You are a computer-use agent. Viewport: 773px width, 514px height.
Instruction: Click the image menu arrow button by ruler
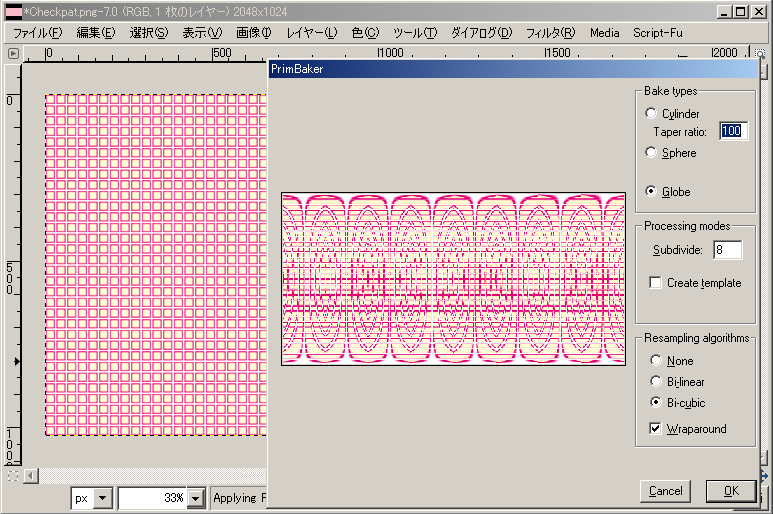13,53
